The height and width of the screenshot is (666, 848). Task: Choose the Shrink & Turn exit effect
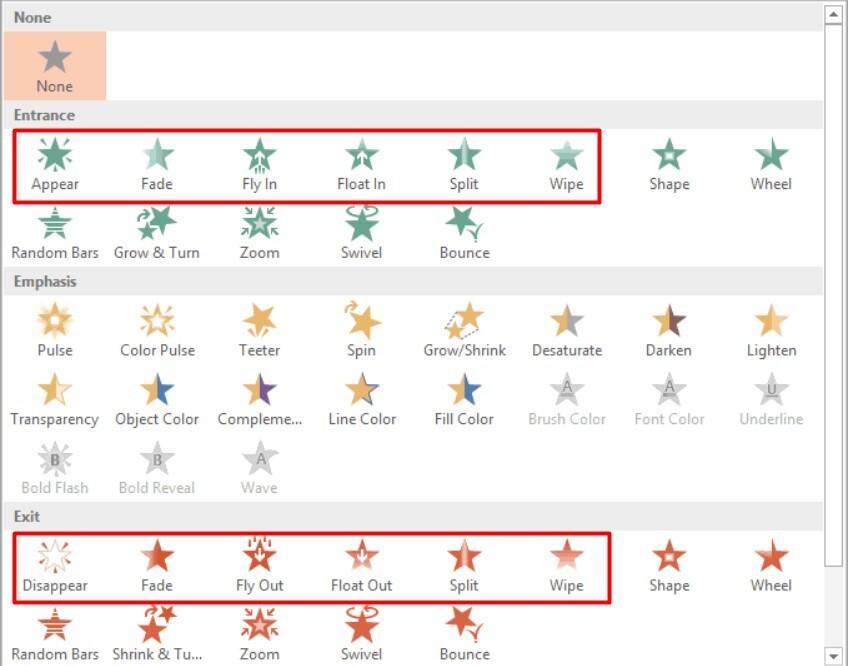157,628
